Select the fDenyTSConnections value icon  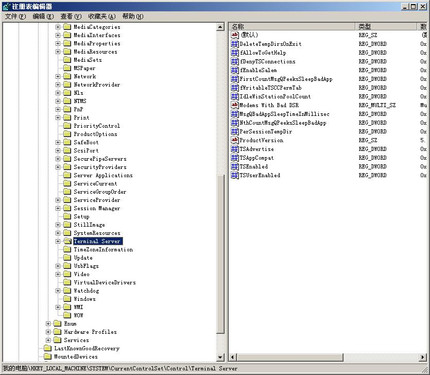coord(235,62)
